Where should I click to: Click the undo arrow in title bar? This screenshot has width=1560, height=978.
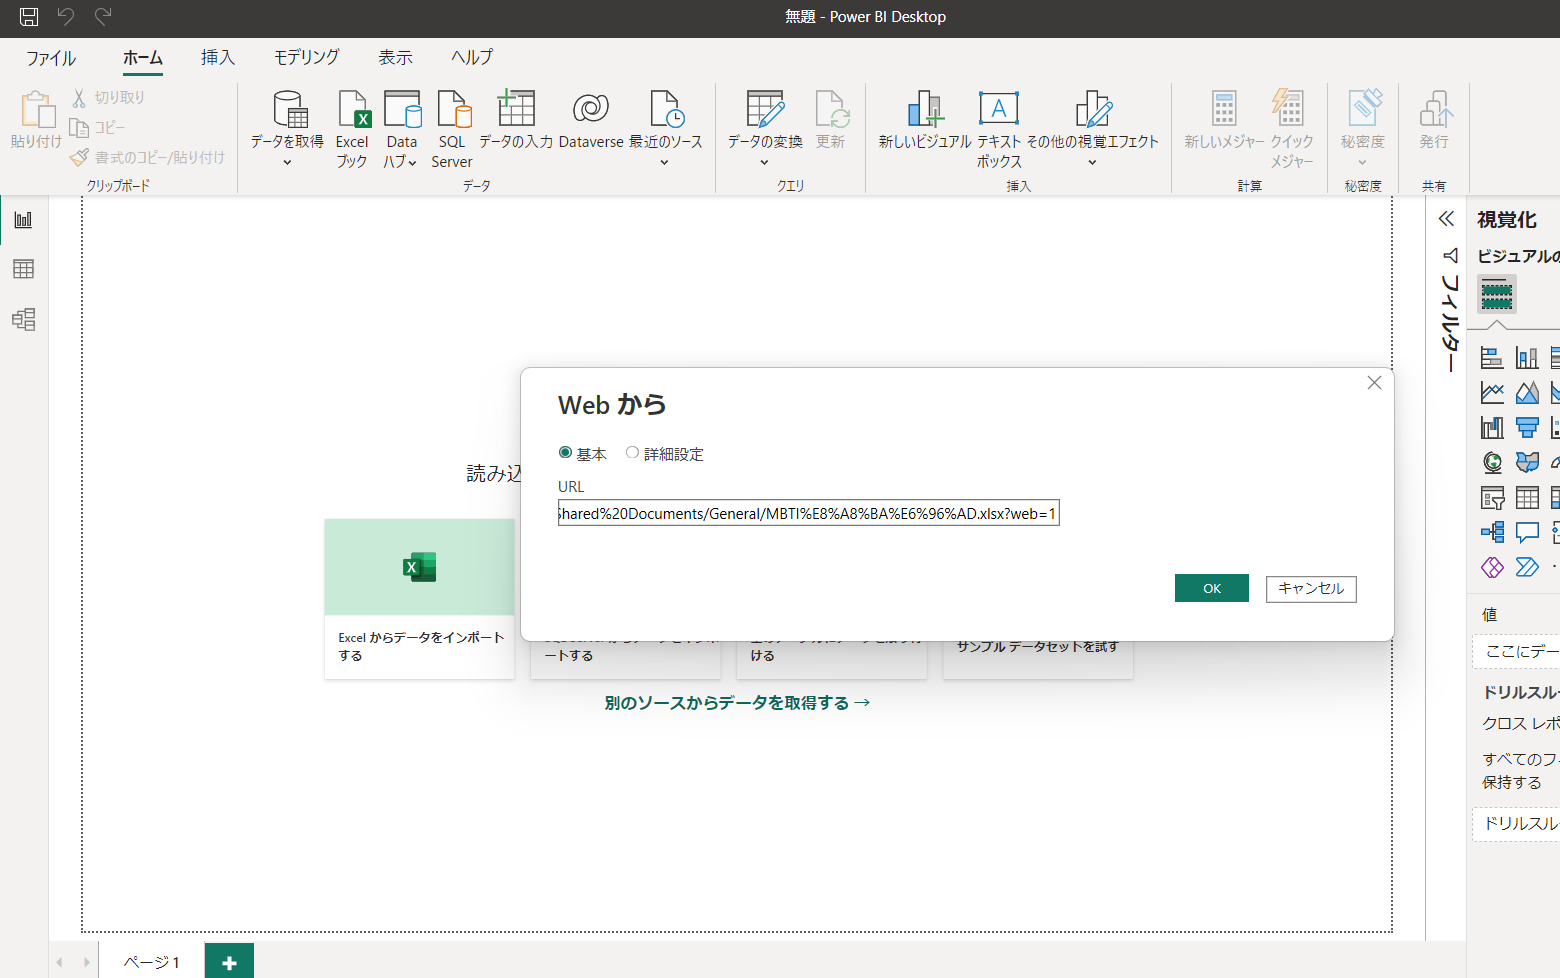[66, 16]
